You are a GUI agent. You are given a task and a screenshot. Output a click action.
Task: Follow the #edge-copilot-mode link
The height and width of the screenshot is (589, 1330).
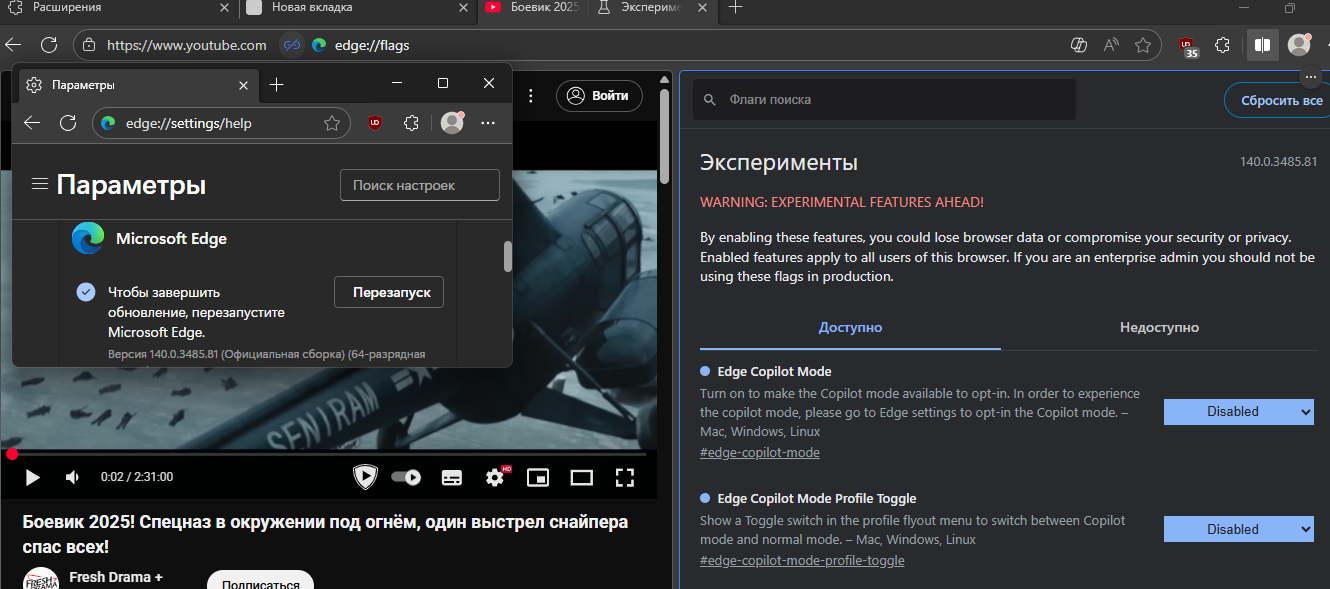(759, 453)
